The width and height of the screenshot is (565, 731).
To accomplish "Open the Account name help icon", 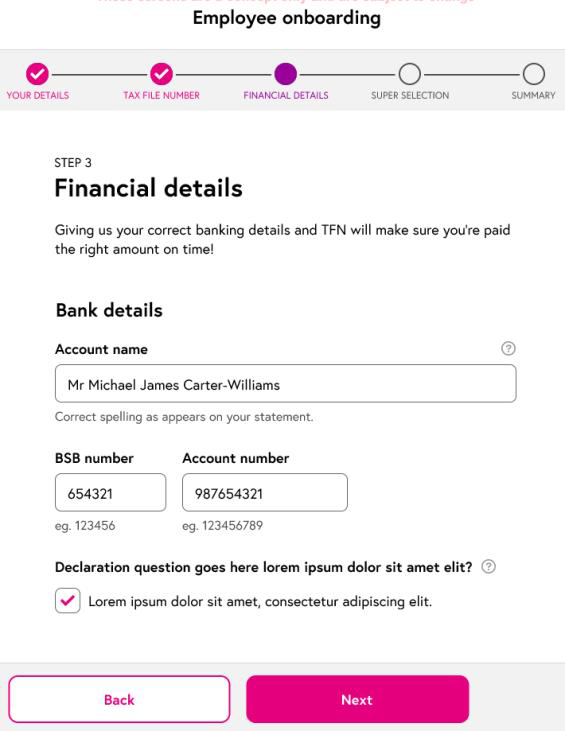I will pyautogui.click(x=508, y=348).
